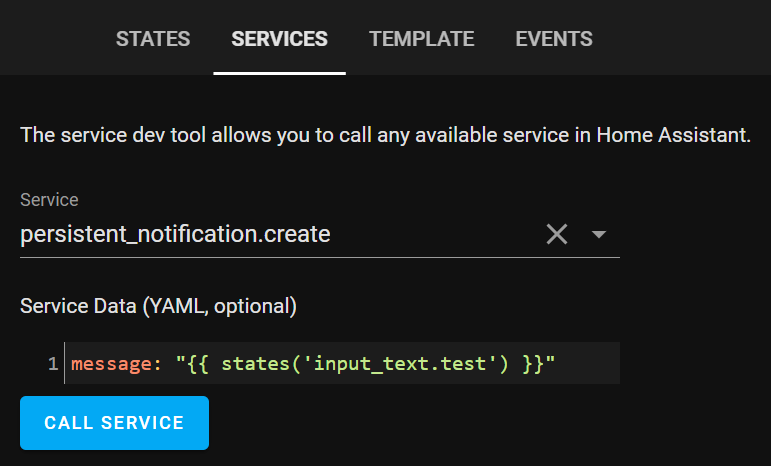Place cursor on the message key in YAML
This screenshot has height=466, width=771.
tap(112, 364)
